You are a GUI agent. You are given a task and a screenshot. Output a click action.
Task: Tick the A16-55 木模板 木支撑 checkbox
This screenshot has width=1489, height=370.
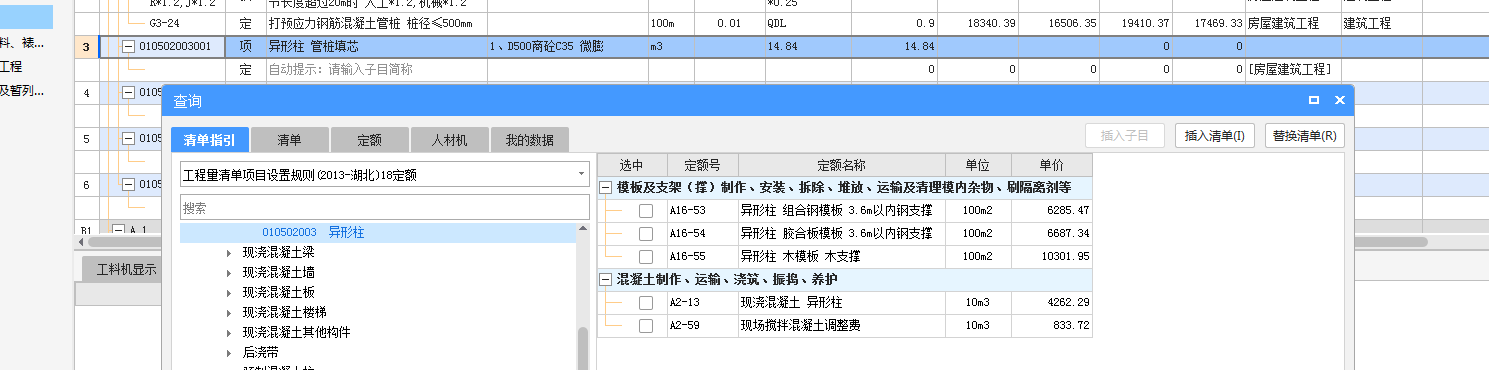(646, 257)
